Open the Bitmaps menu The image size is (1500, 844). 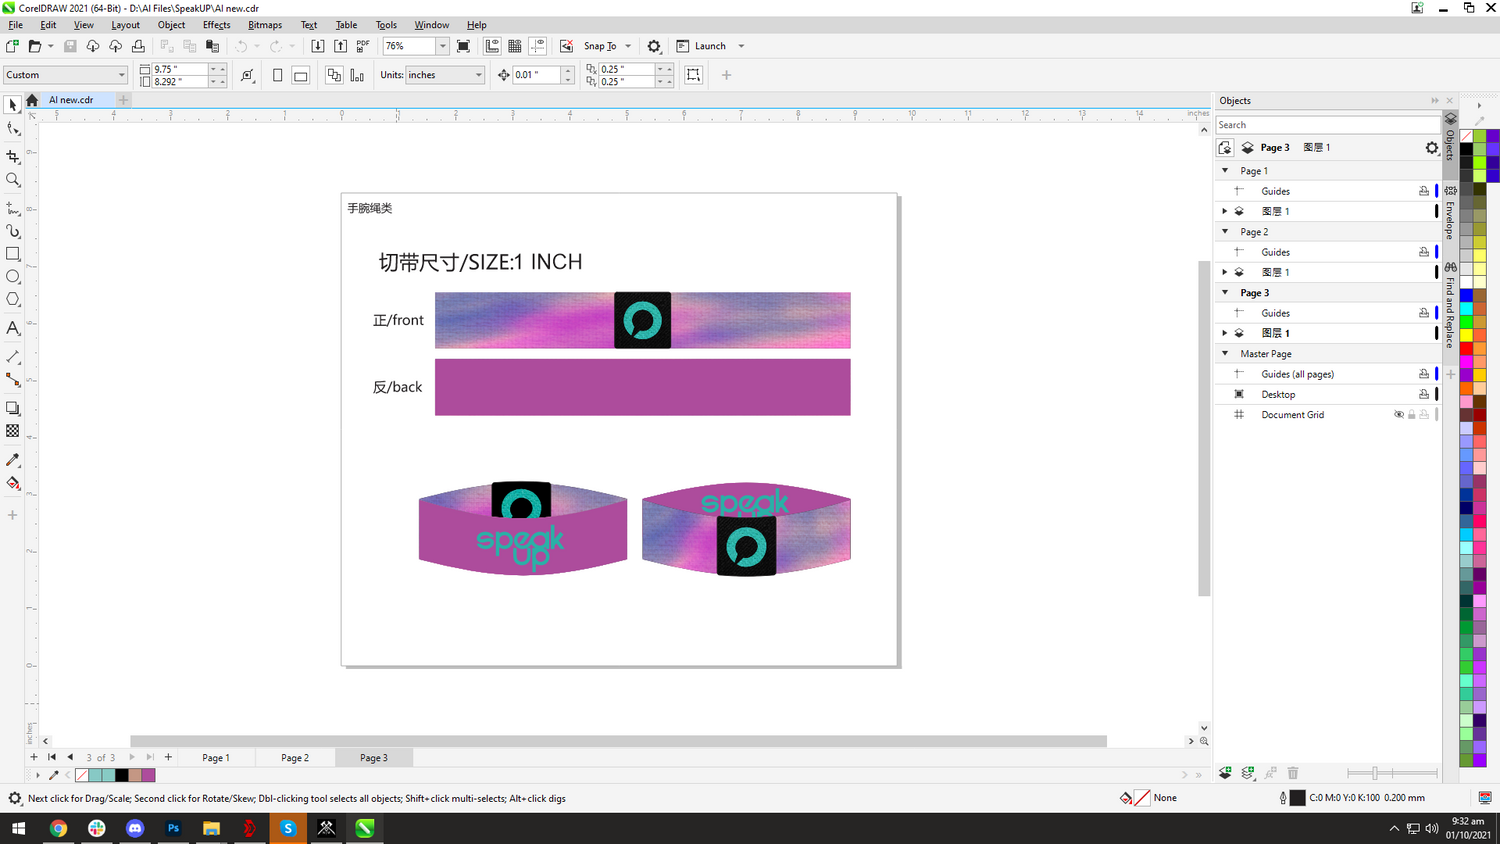click(x=264, y=25)
